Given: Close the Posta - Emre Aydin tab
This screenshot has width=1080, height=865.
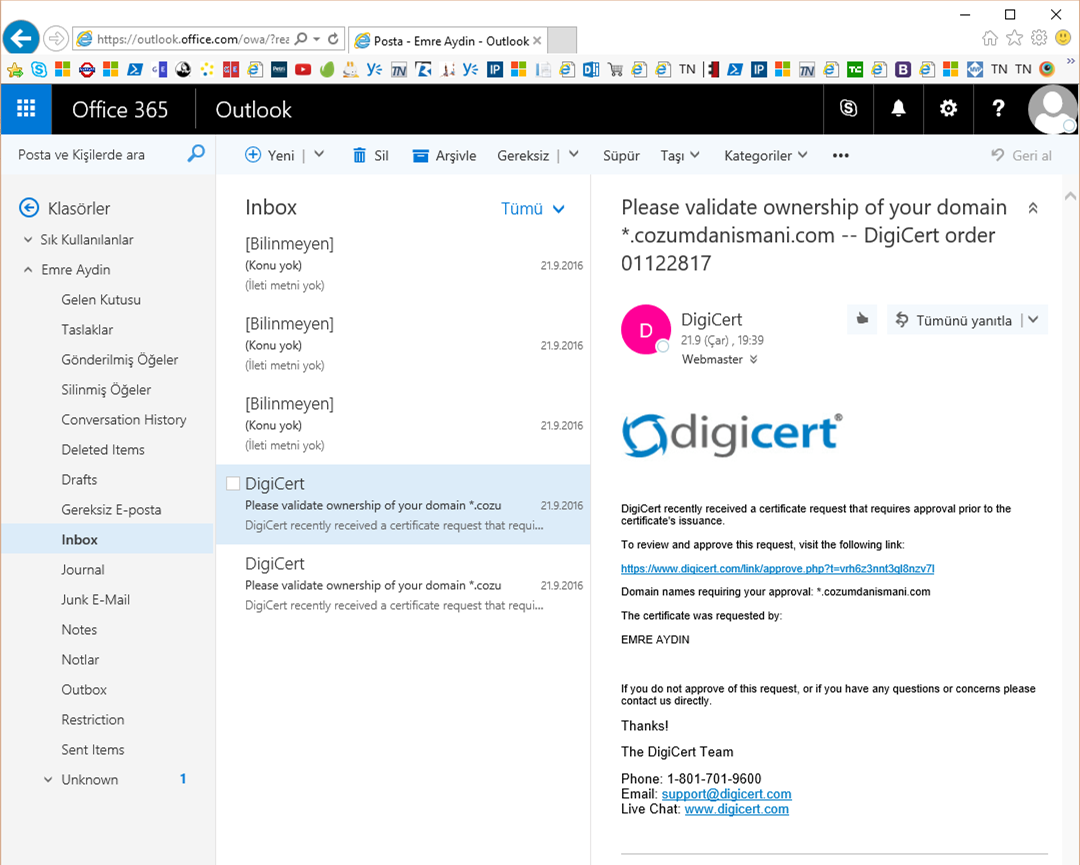Looking at the screenshot, I should pos(537,41).
